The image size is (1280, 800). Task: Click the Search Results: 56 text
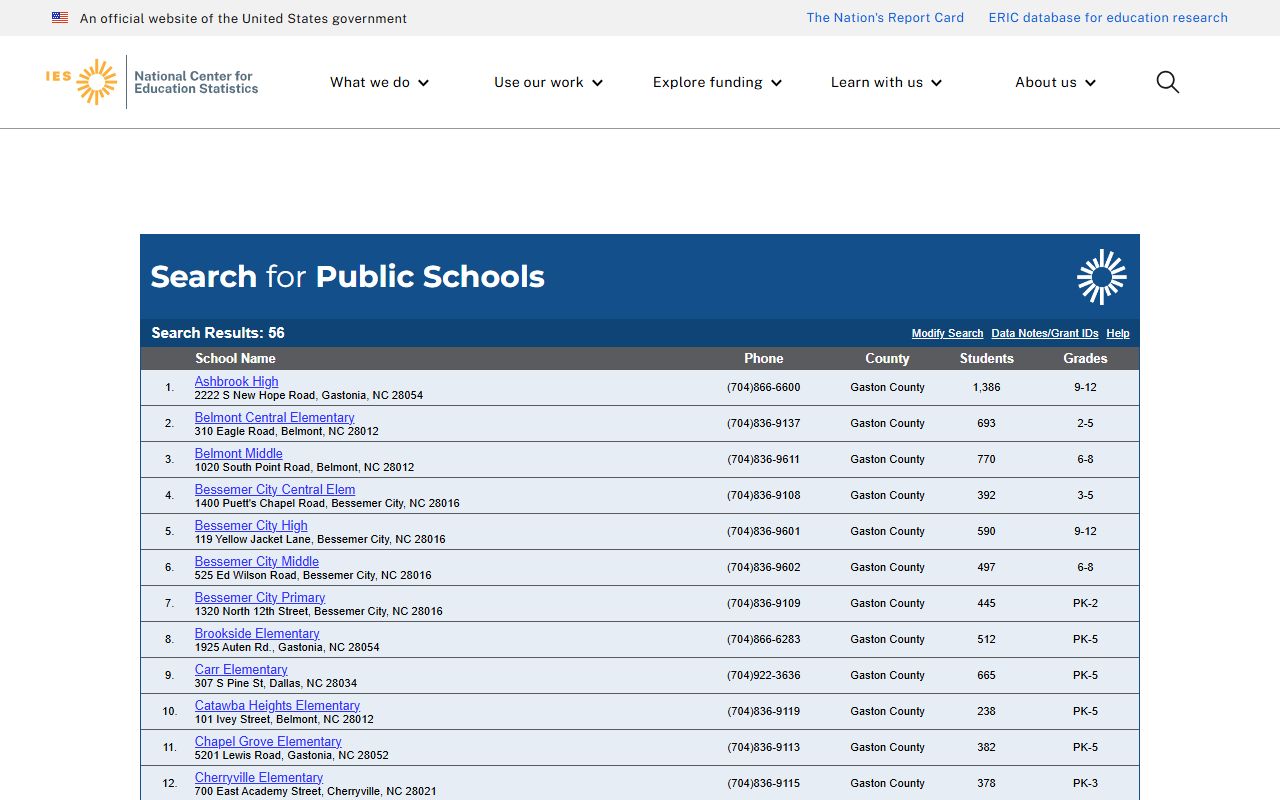click(218, 333)
